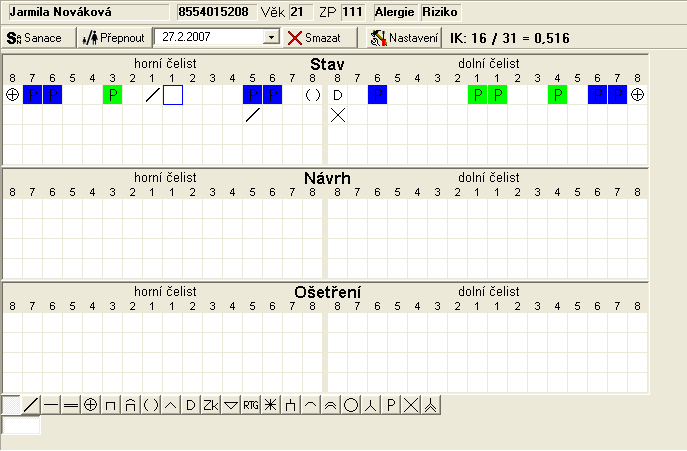Screen dimensions: 687x451
Task: Select the P symbol tool in bottom toolbar
Action: click(391, 405)
